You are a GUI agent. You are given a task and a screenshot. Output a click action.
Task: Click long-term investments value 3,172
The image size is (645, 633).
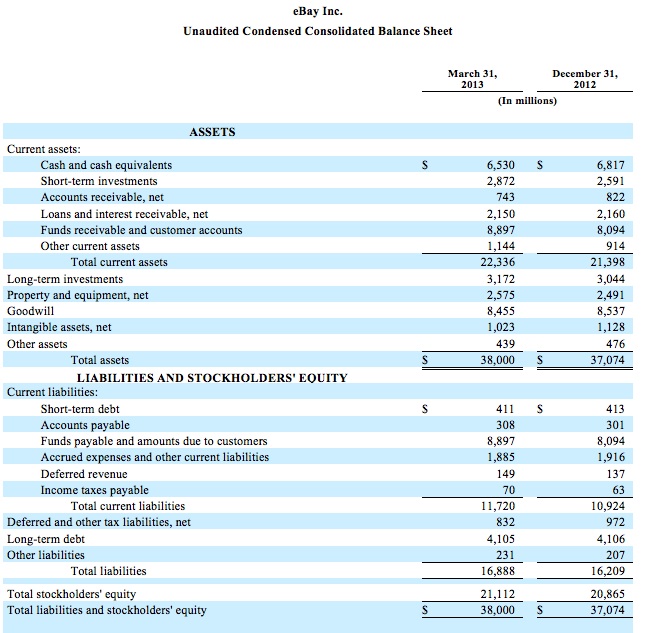tap(501, 279)
